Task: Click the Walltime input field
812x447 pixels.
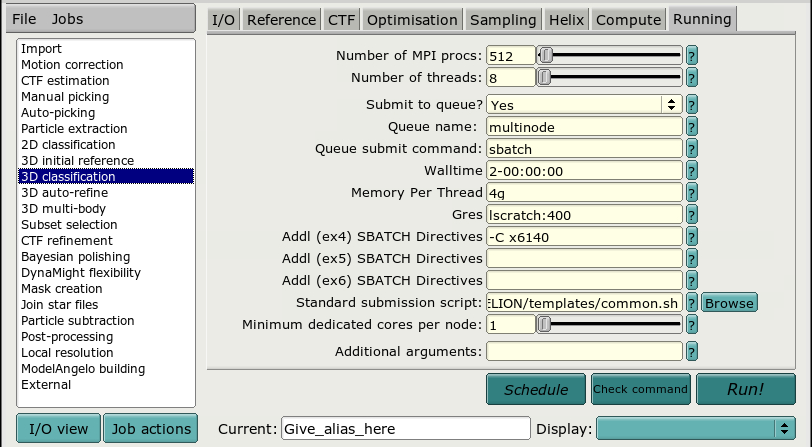Action: click(584, 171)
